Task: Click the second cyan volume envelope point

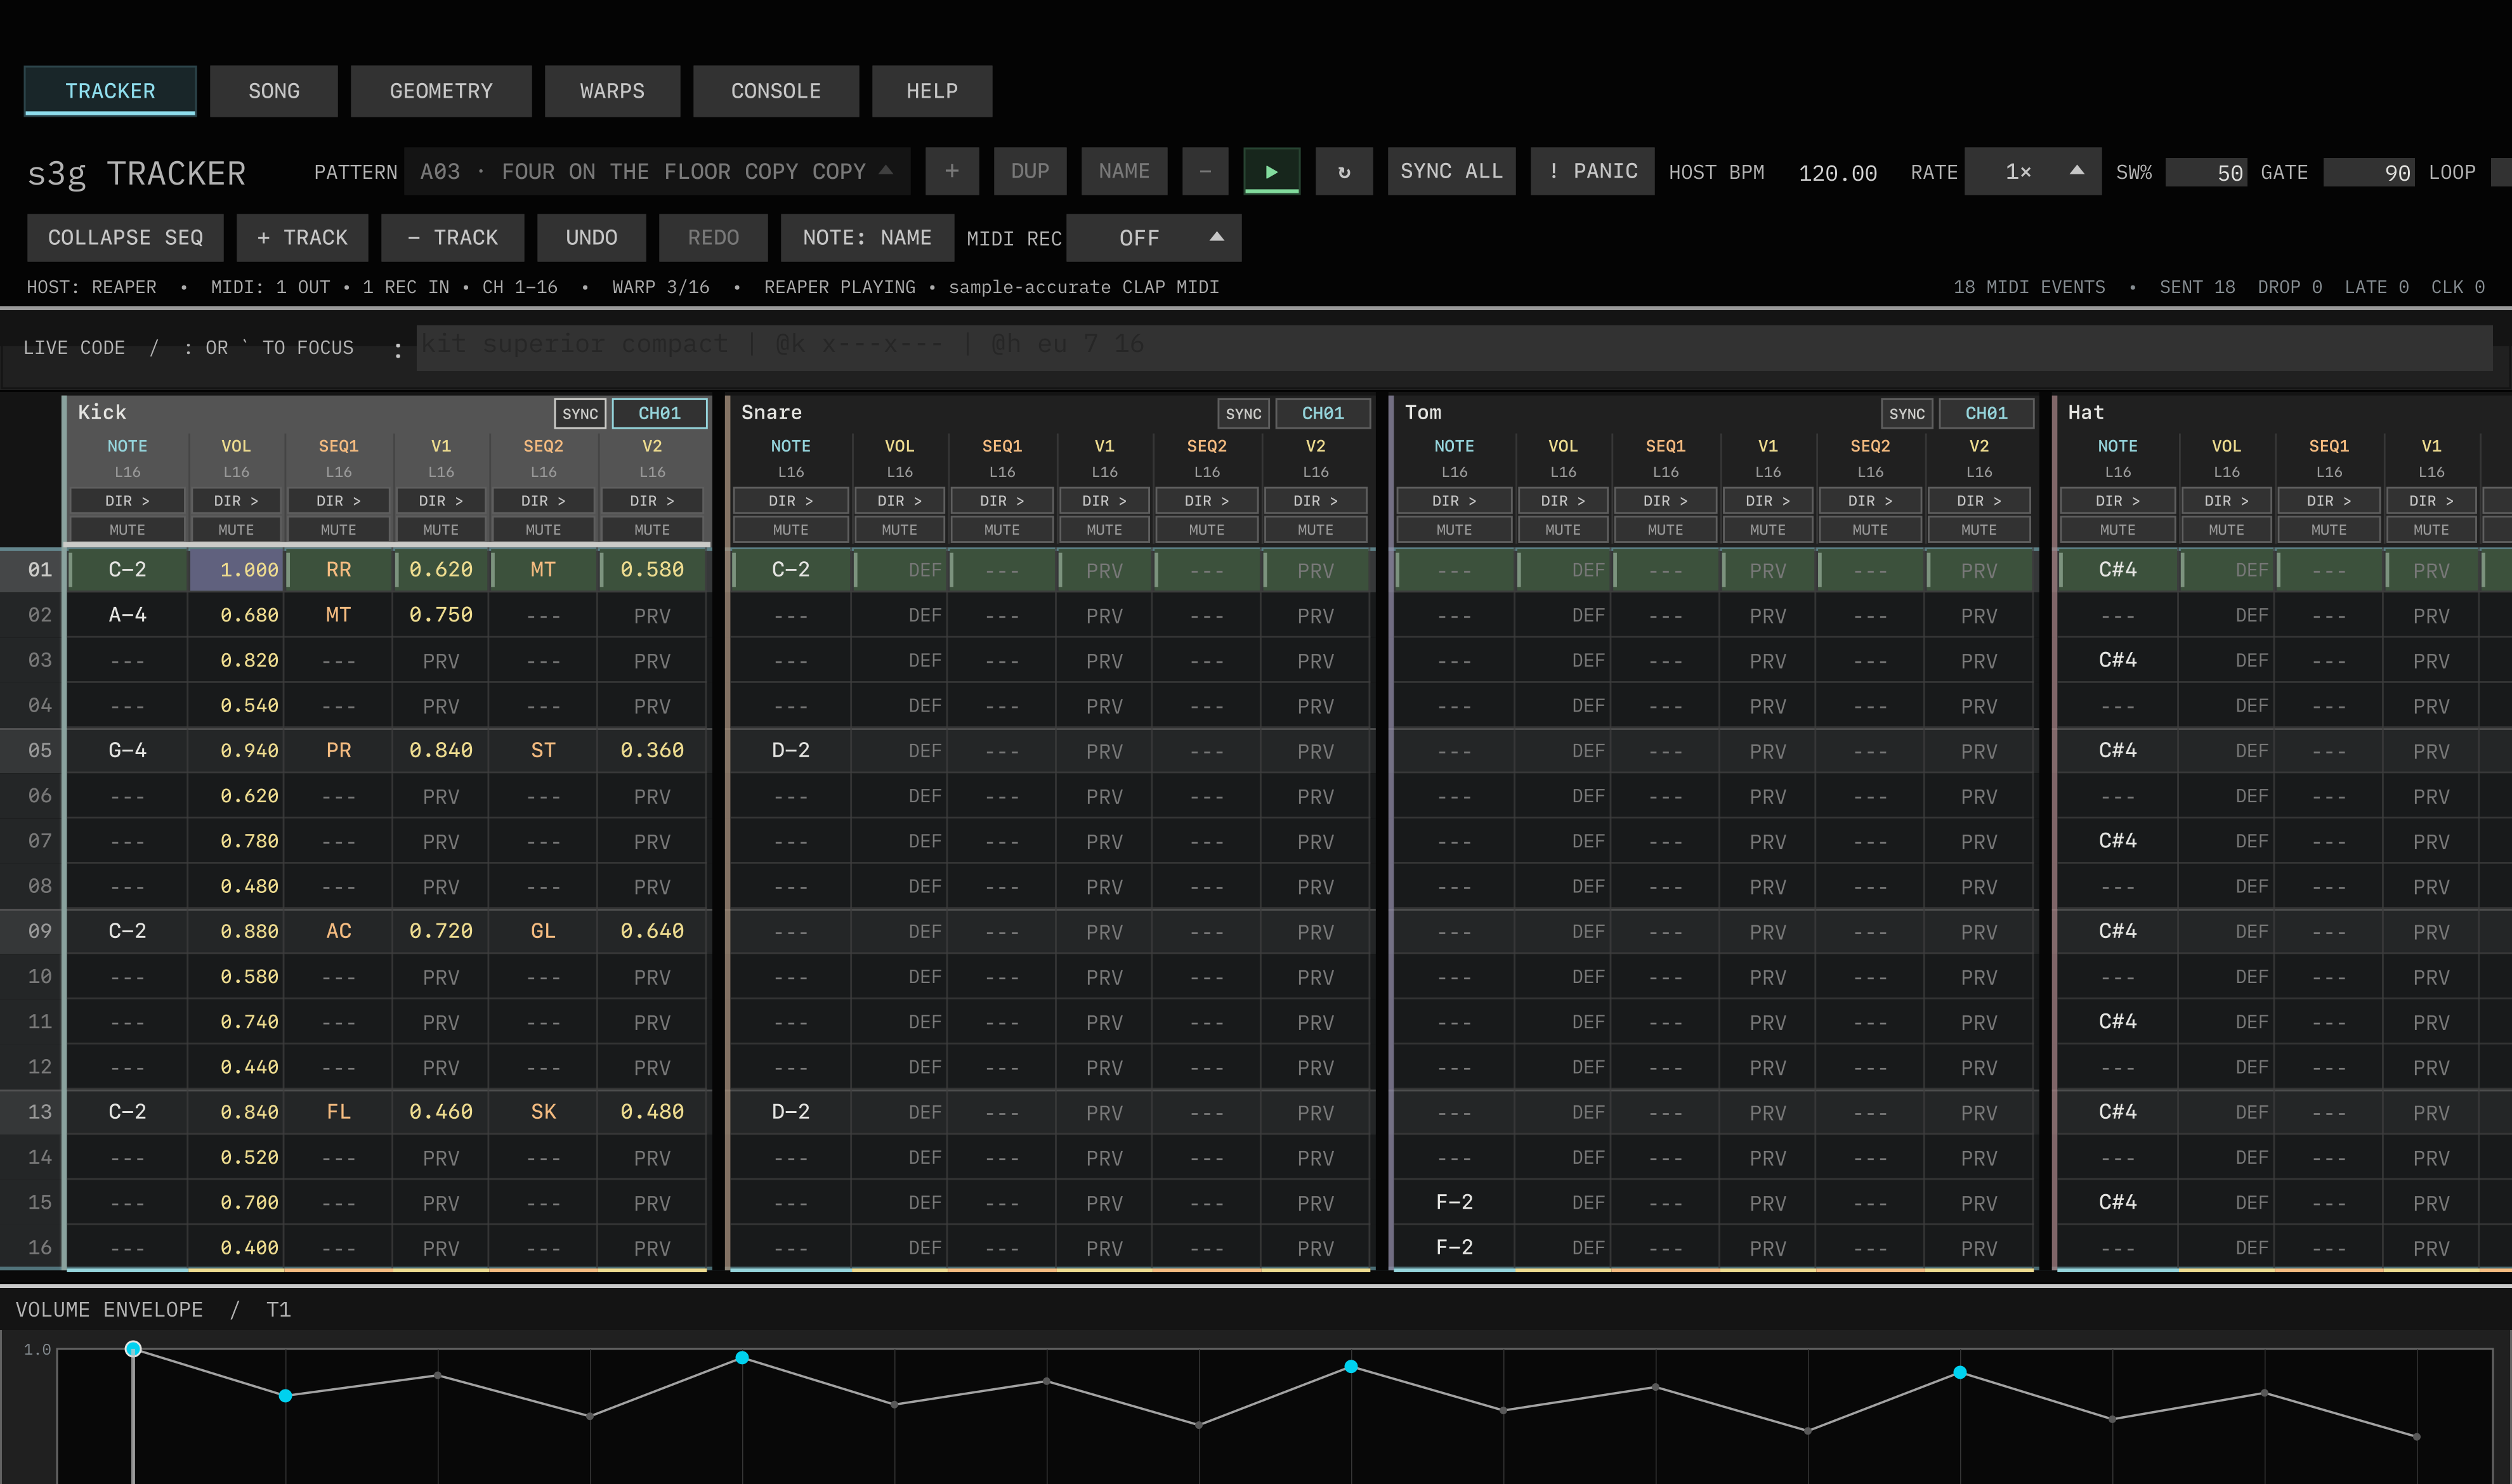Action: [x=285, y=1395]
